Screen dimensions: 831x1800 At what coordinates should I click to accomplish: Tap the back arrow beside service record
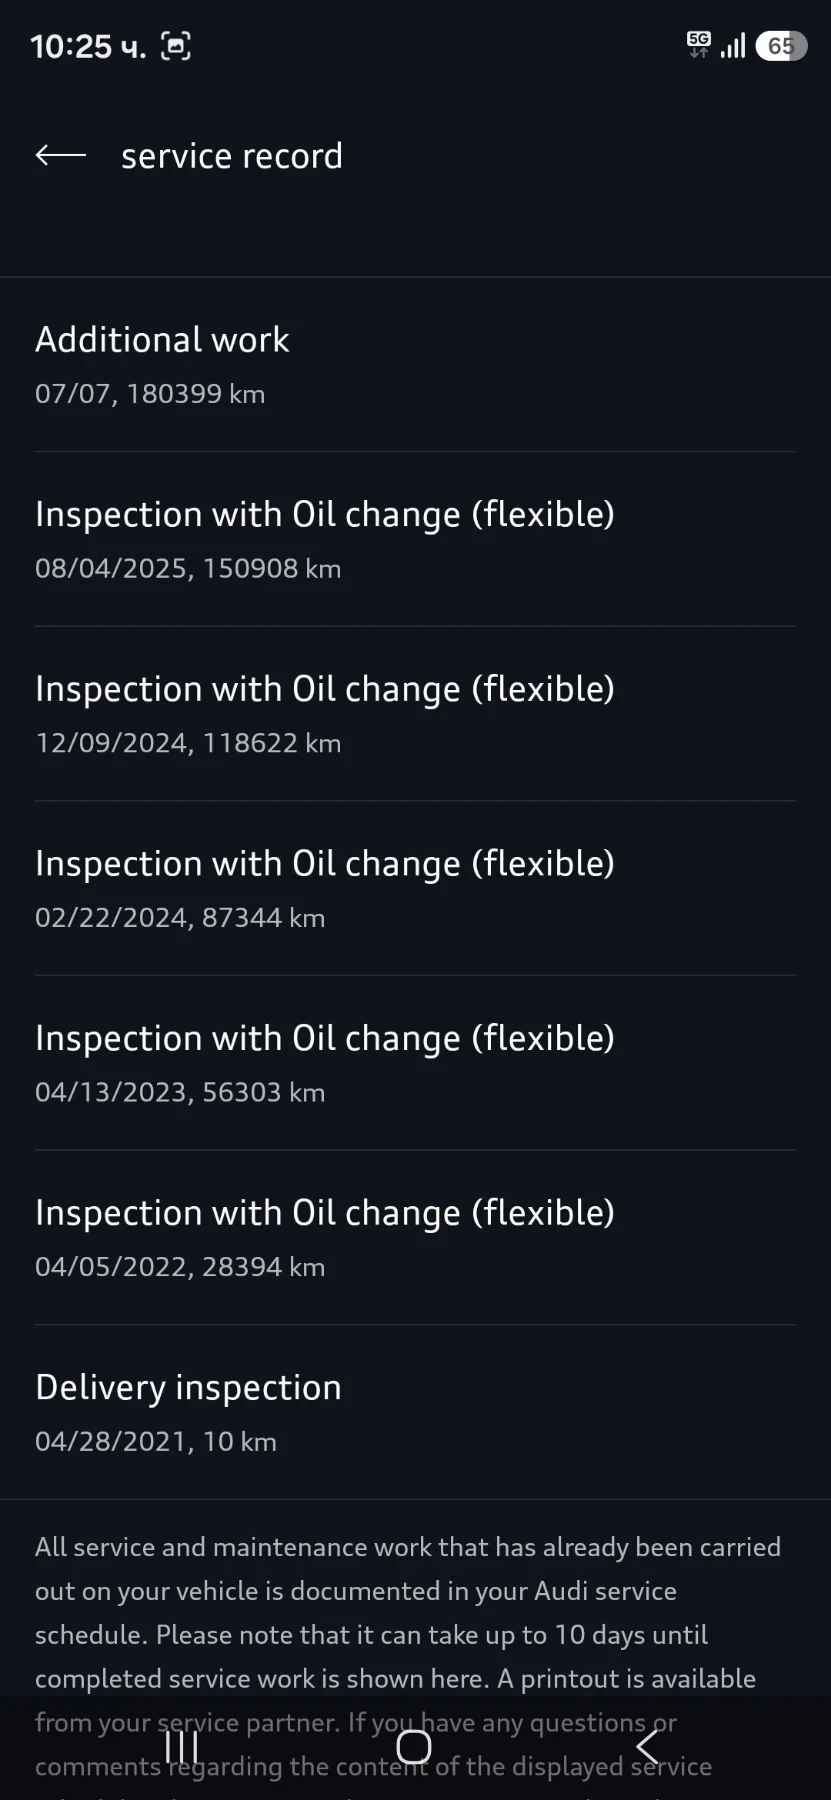point(61,155)
